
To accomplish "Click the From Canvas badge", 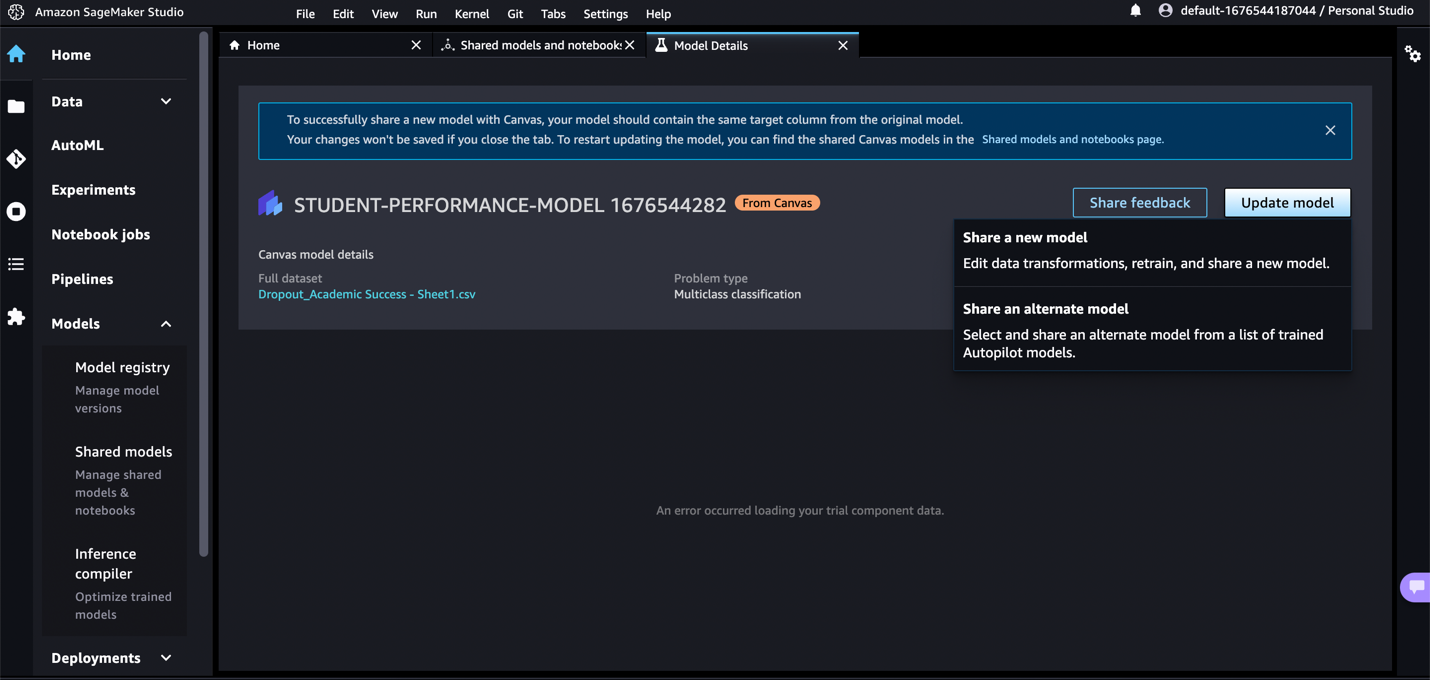I will (x=777, y=203).
